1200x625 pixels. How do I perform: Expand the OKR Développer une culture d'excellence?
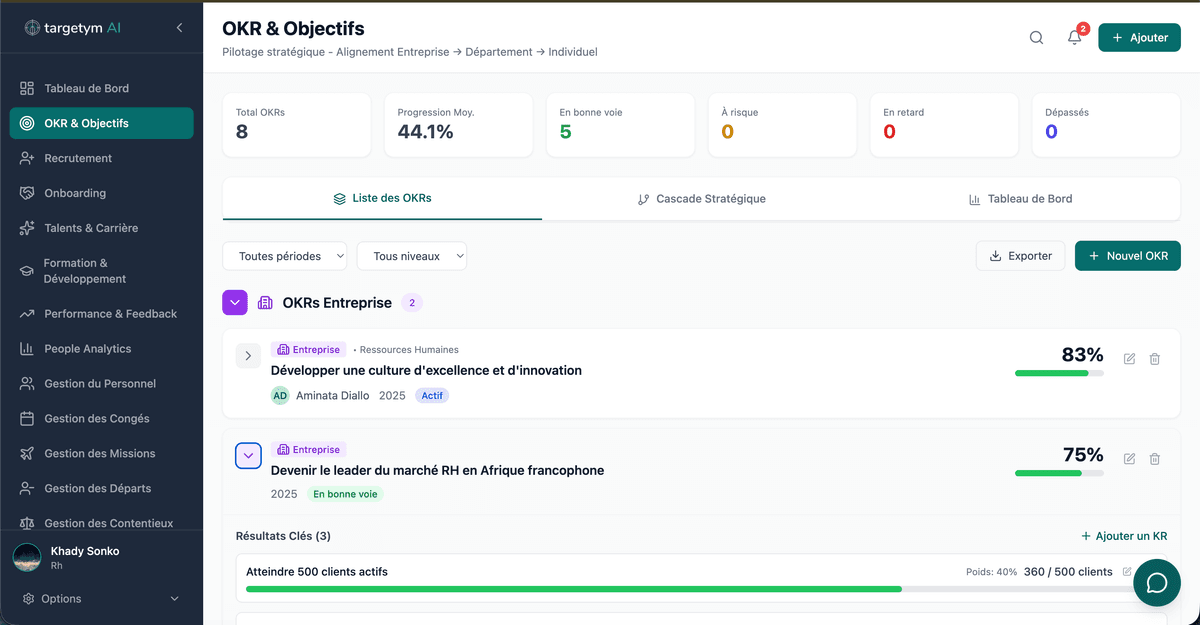coord(248,355)
